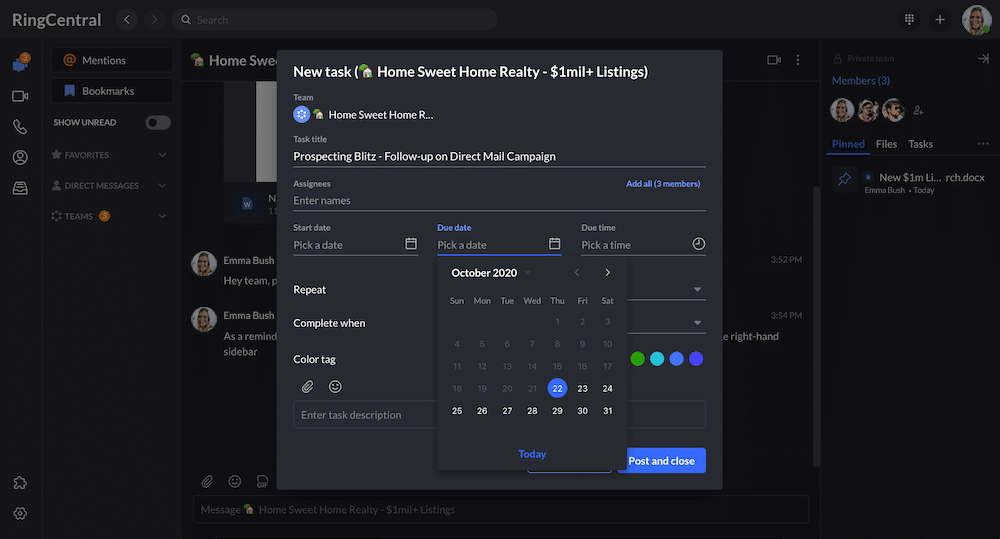Open Start date calendar icon

pos(411,244)
